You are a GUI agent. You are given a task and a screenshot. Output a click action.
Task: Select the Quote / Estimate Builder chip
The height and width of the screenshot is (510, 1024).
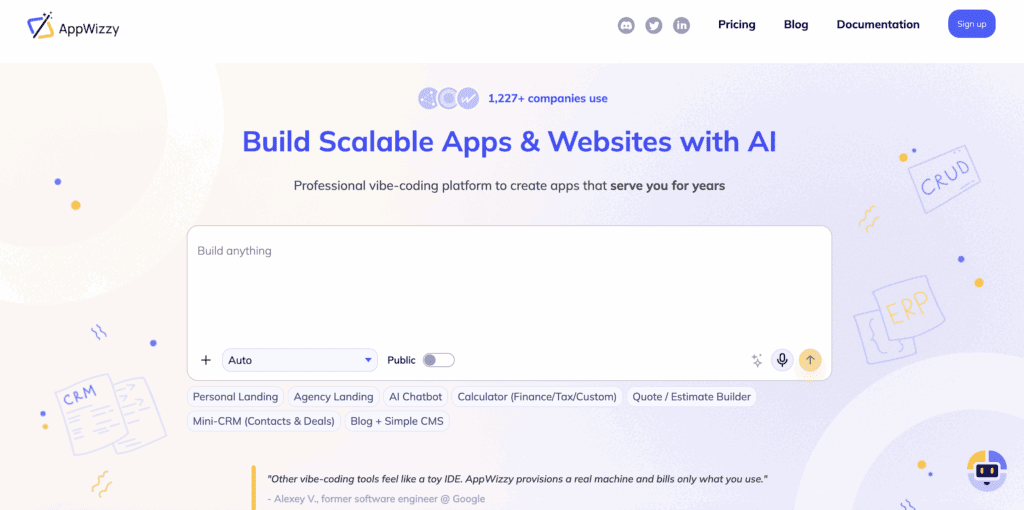coord(691,397)
